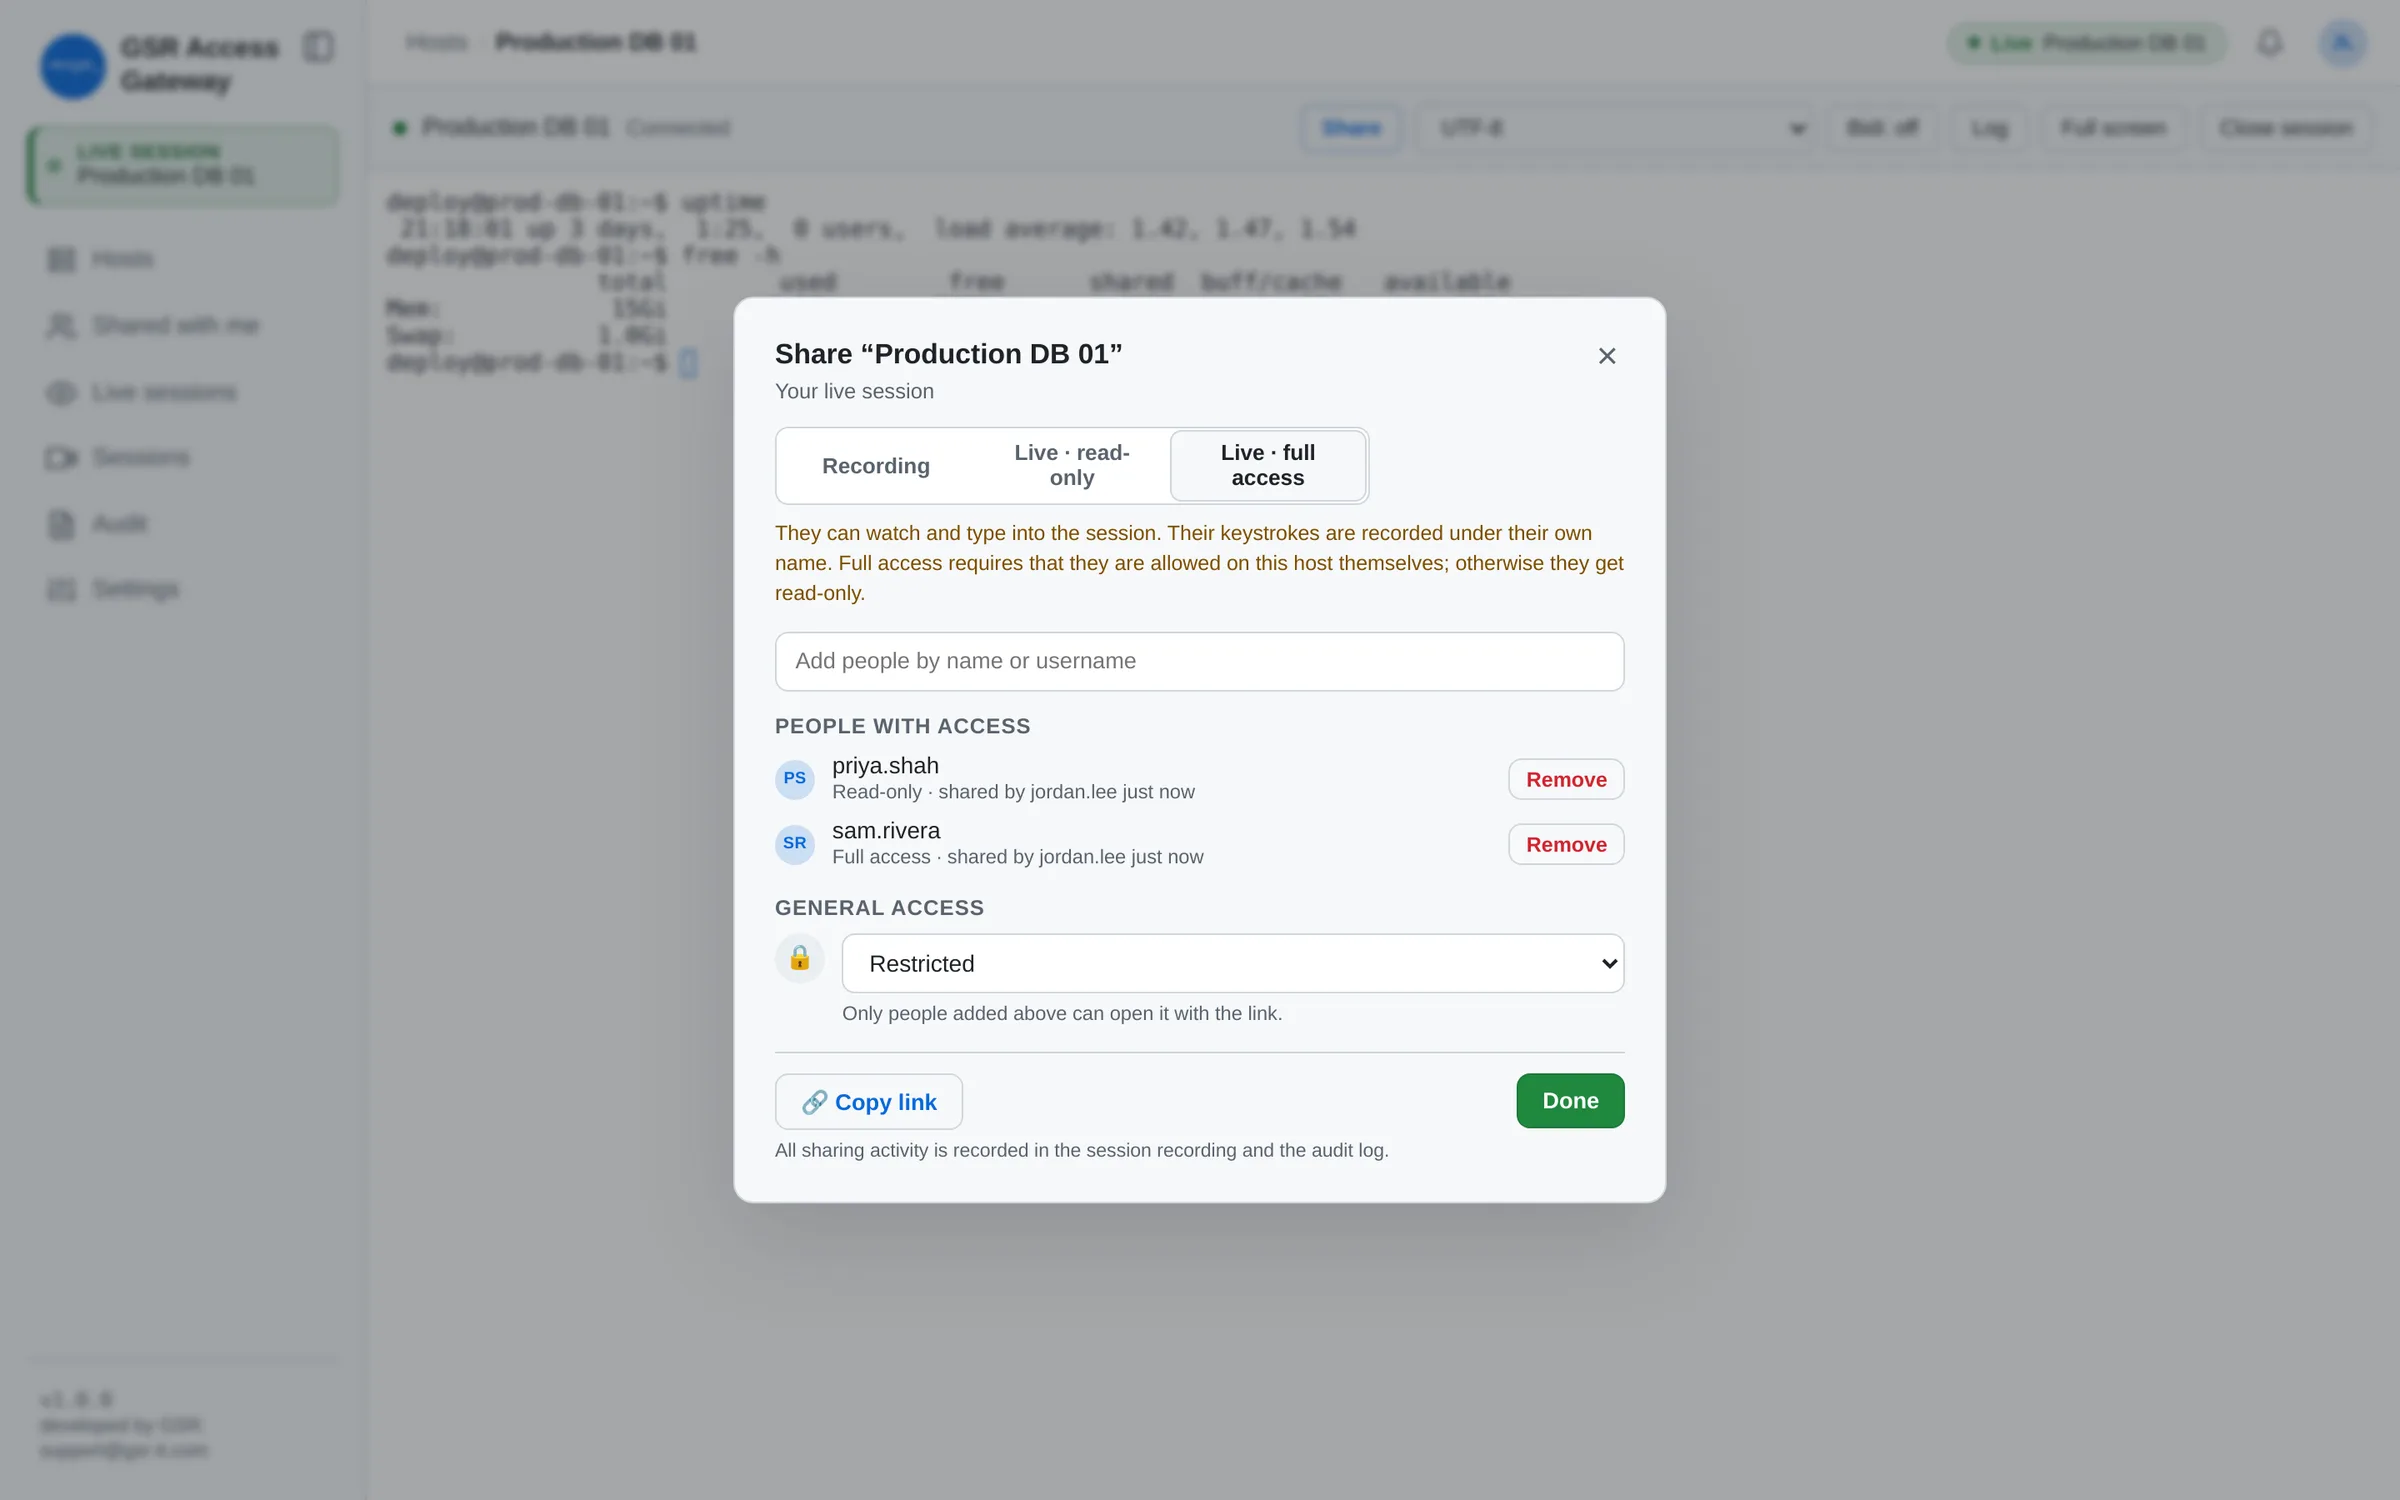
Task: Click the Live Production DB 01 status pill
Action: (2086, 43)
